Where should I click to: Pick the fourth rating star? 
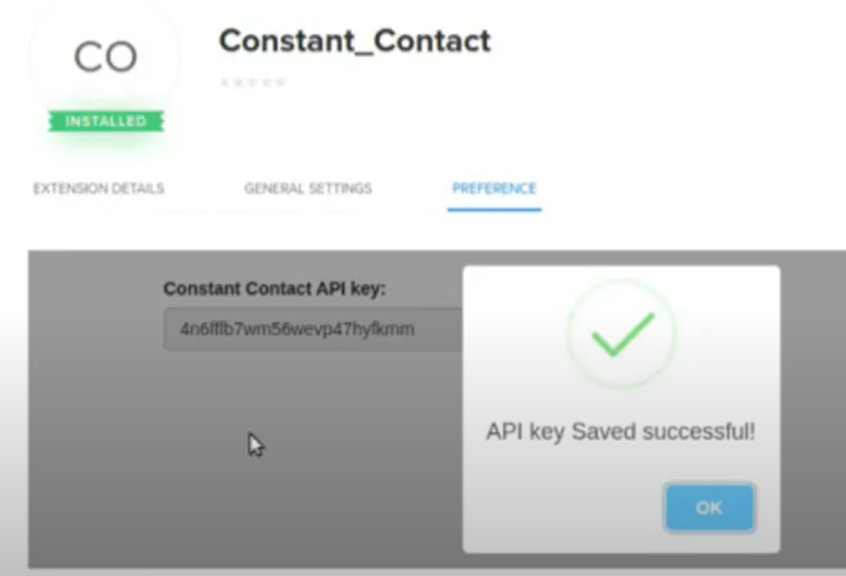(x=267, y=83)
